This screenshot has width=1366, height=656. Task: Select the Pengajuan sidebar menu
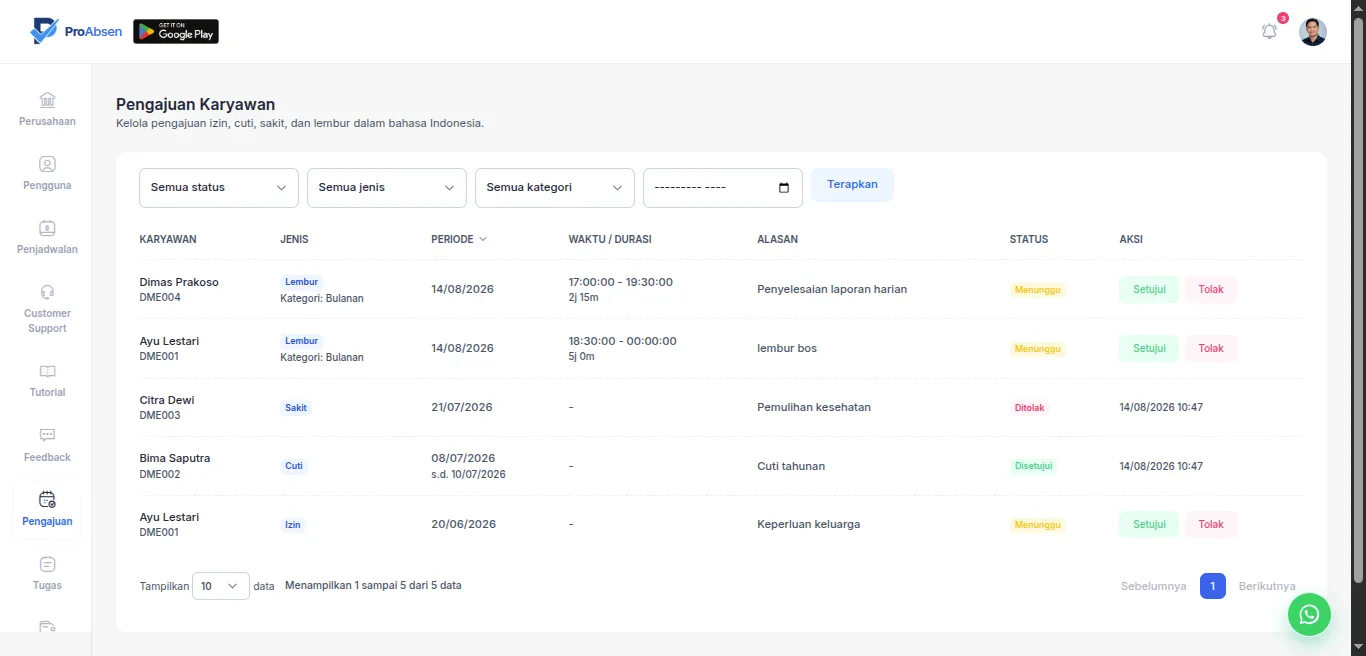[x=47, y=510]
